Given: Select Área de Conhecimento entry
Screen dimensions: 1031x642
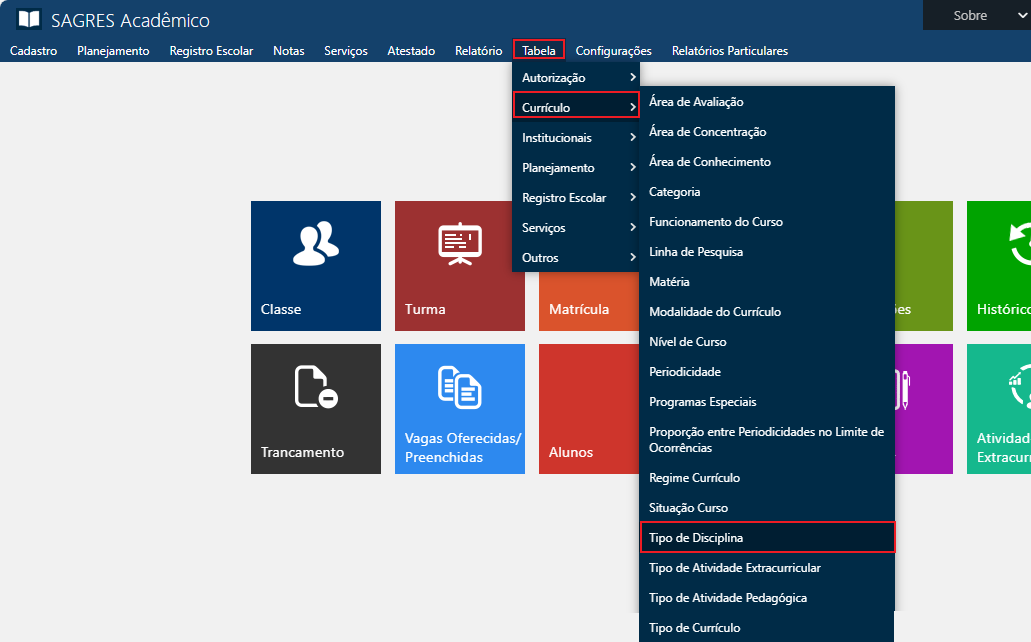Looking at the screenshot, I should pos(710,162).
